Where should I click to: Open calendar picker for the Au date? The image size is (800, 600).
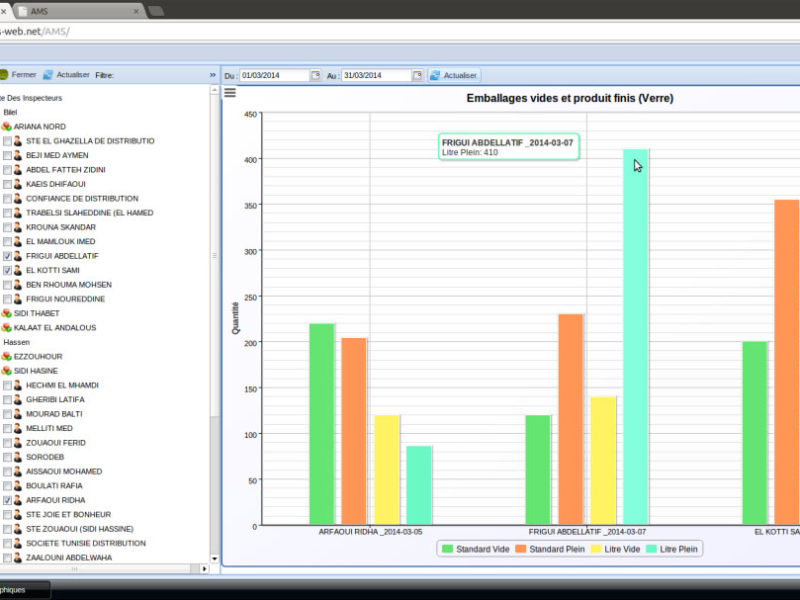[417, 75]
